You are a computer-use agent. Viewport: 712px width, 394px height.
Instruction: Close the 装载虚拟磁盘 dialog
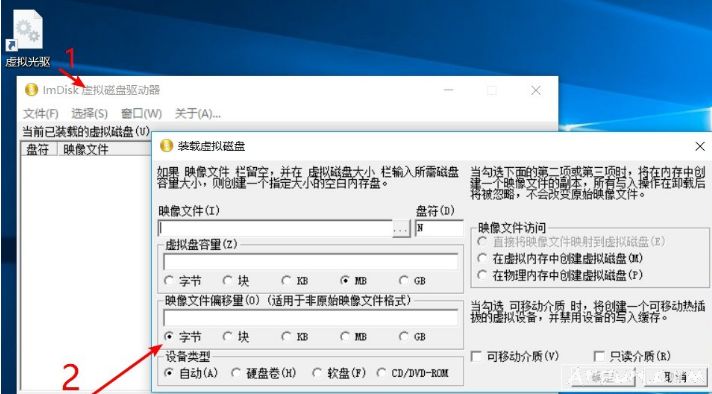point(700,146)
